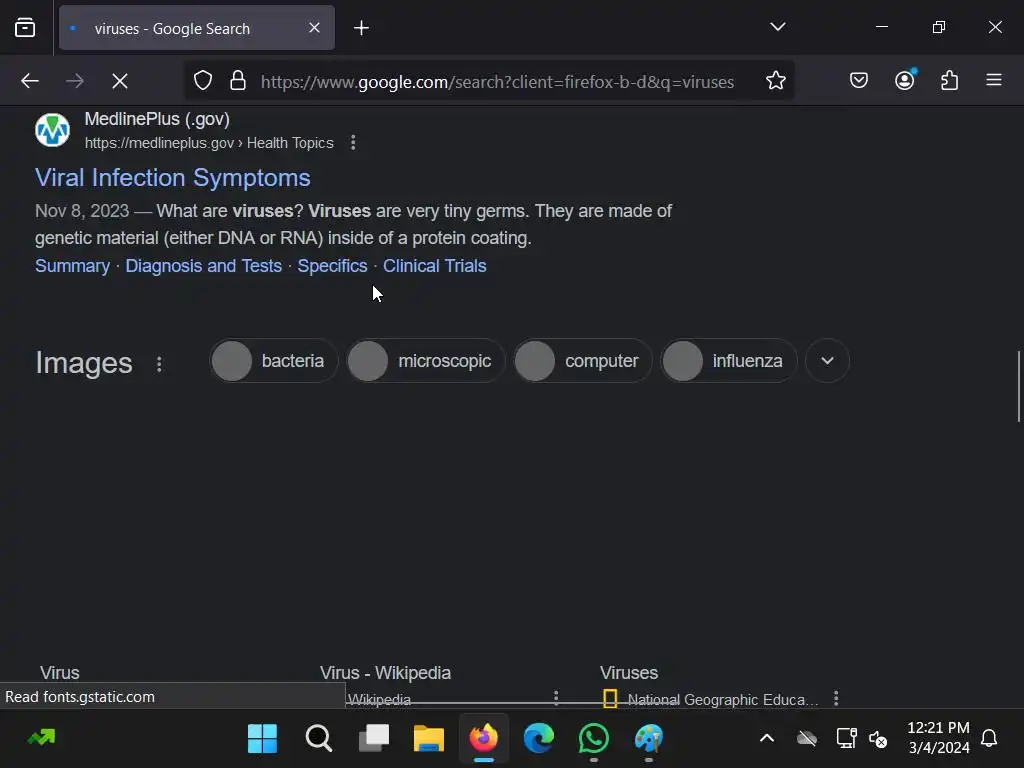Open File Explorer from taskbar
Viewport: 1024px width, 768px height.
[429, 739]
